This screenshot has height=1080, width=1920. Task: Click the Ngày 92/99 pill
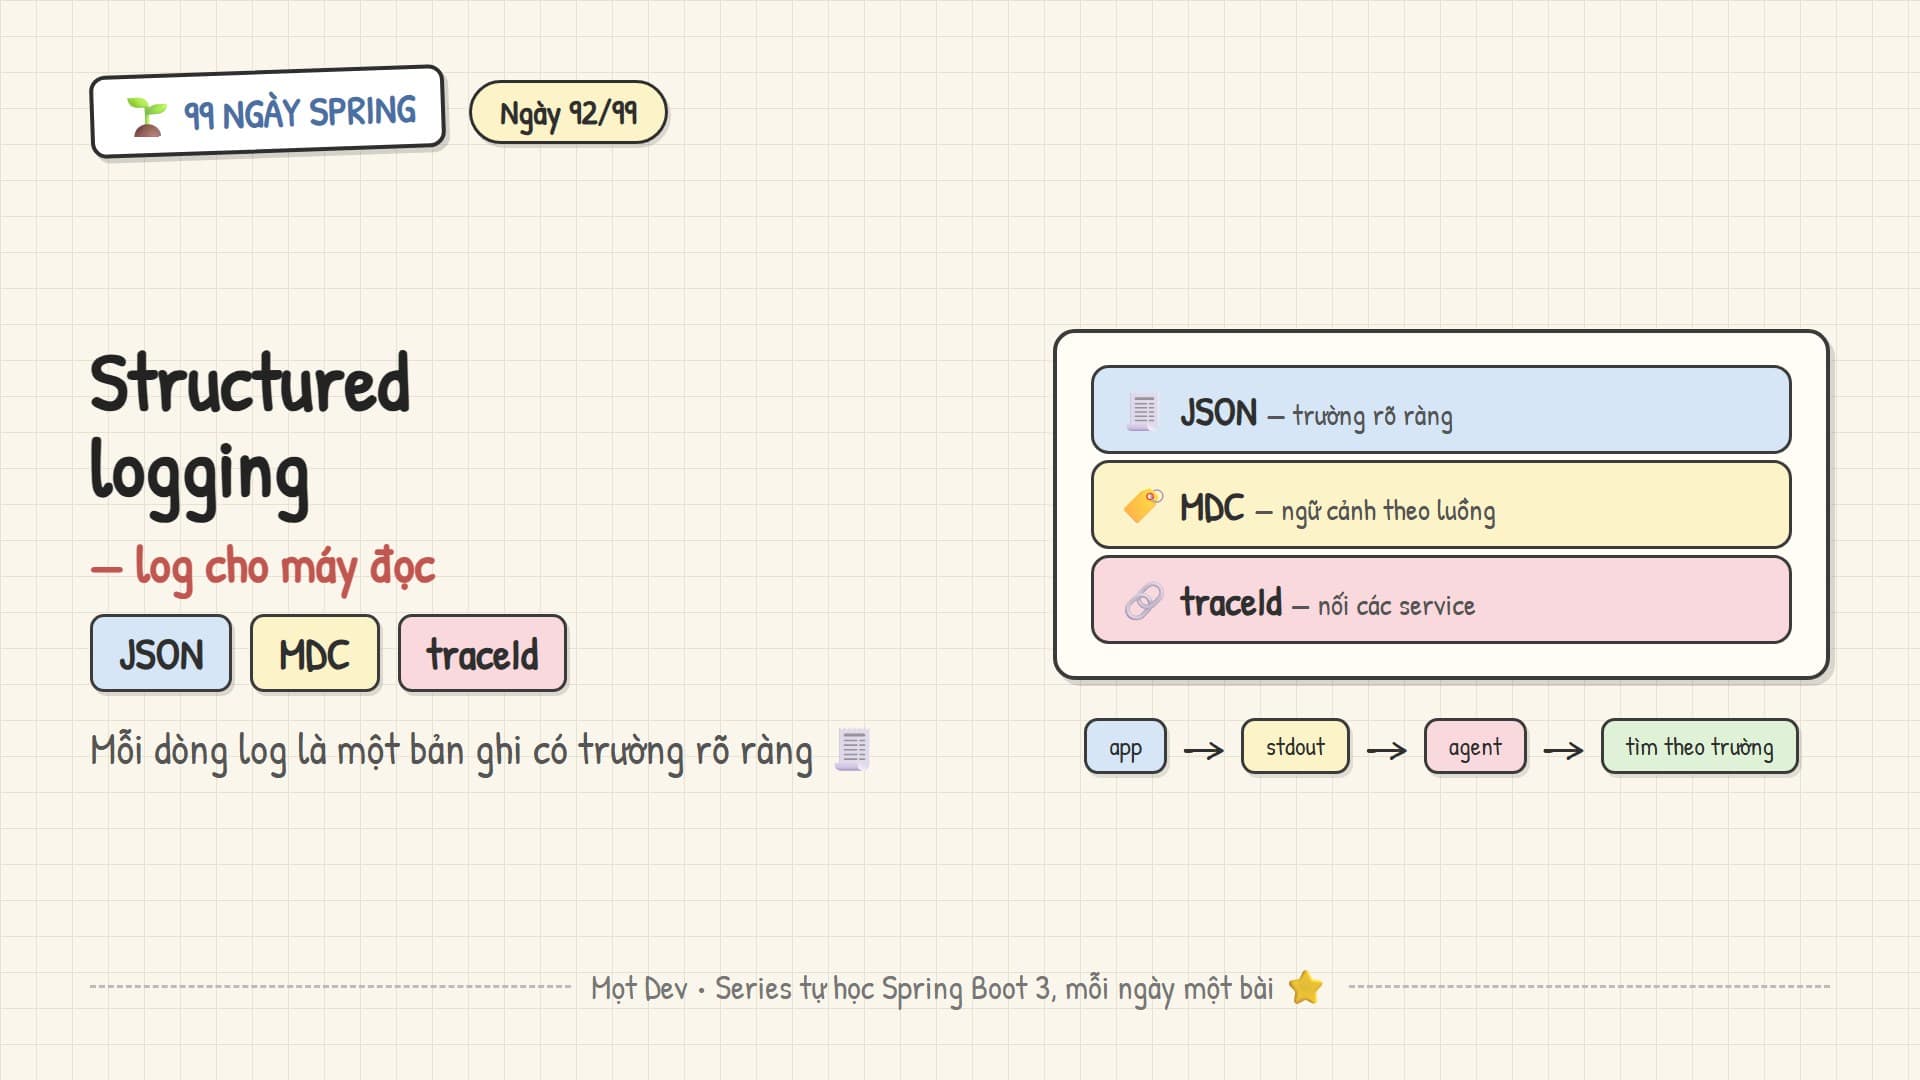pos(568,113)
